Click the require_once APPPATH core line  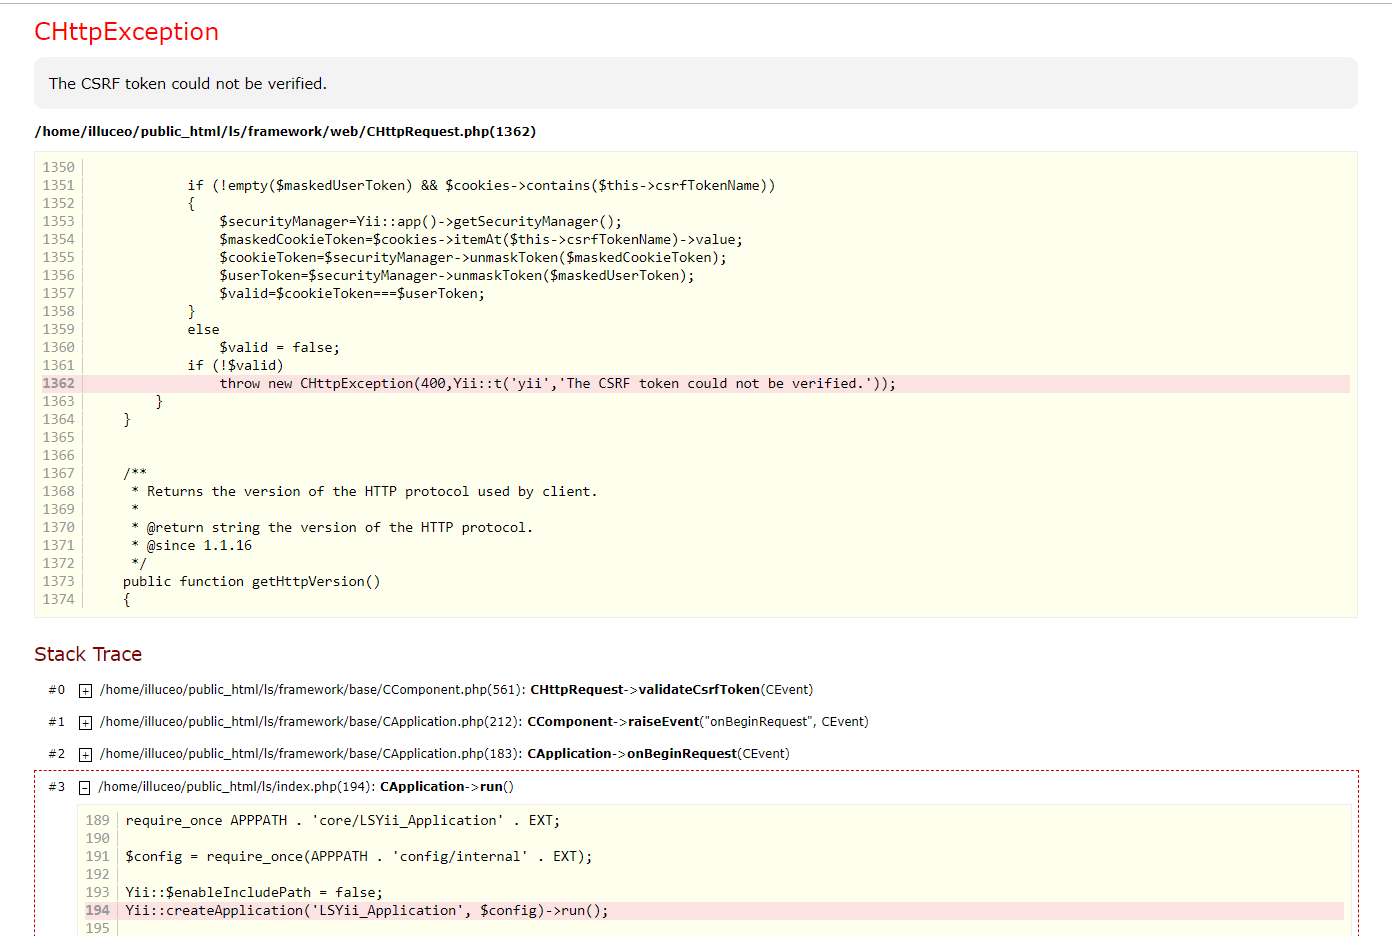[342, 821]
